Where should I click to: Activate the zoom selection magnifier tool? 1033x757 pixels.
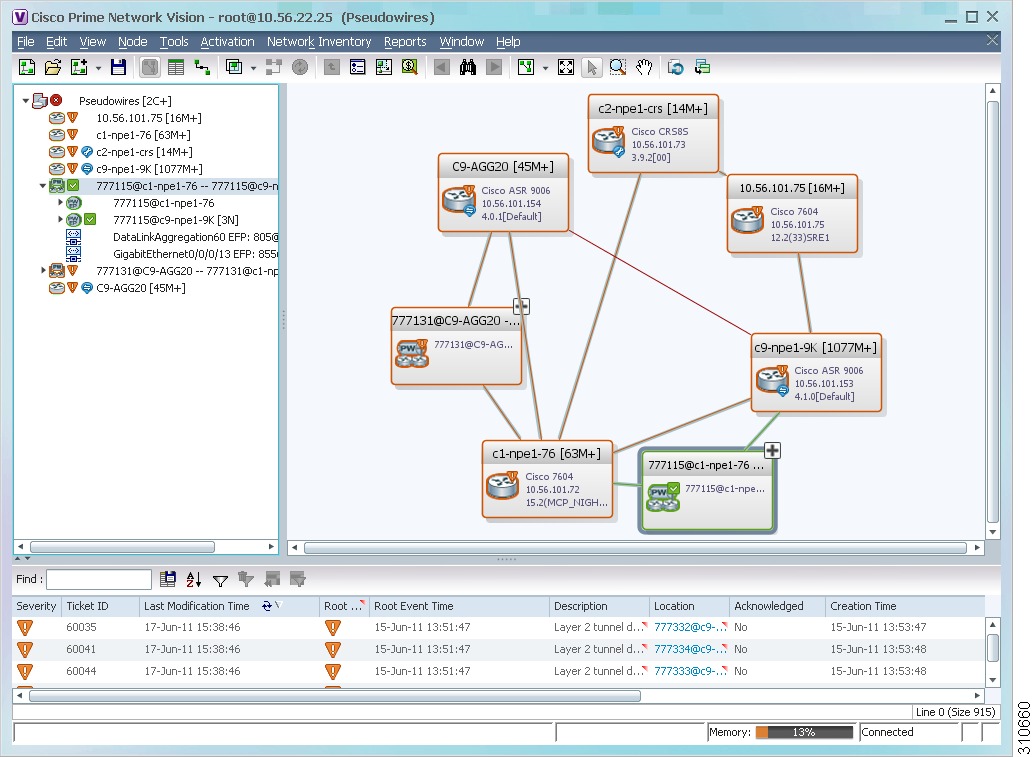[x=618, y=67]
